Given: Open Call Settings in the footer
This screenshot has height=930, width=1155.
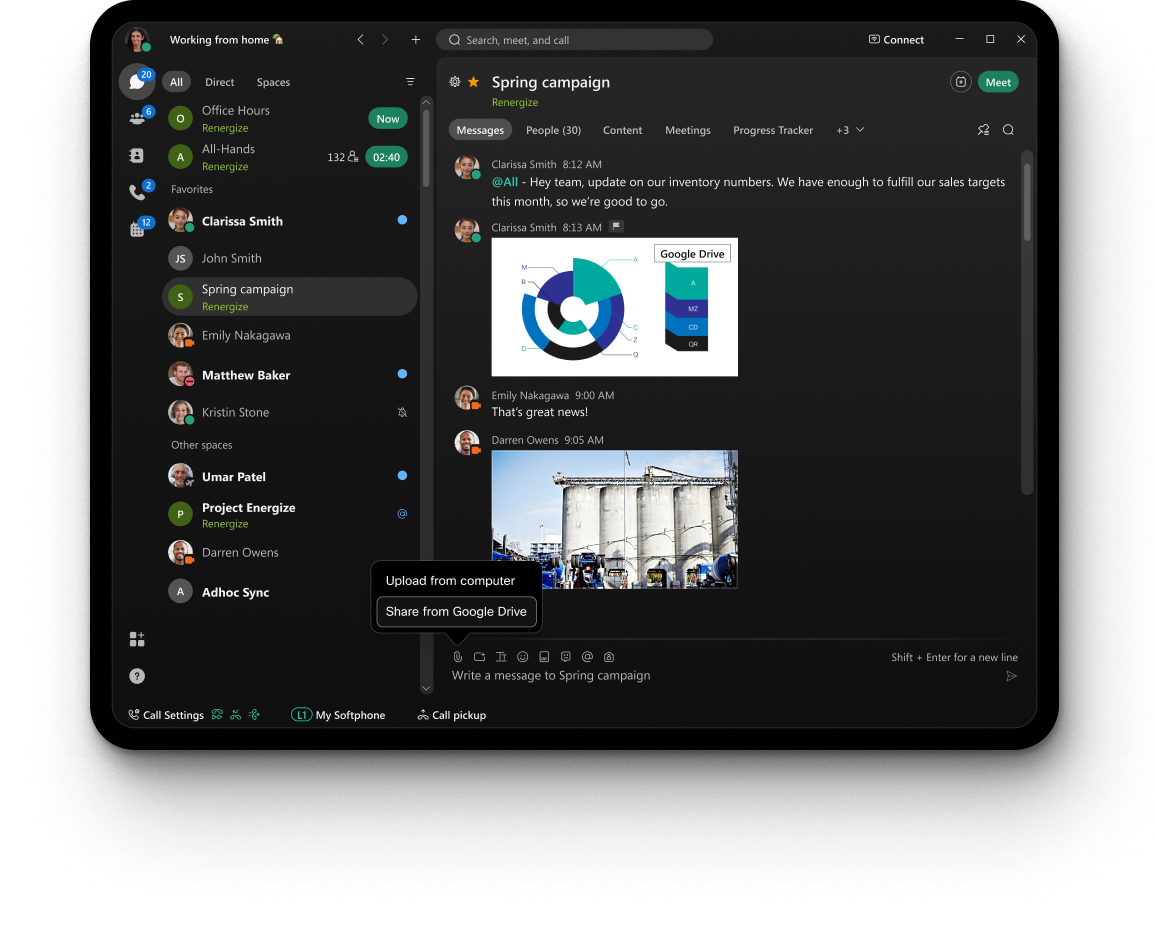Looking at the screenshot, I should pos(166,714).
